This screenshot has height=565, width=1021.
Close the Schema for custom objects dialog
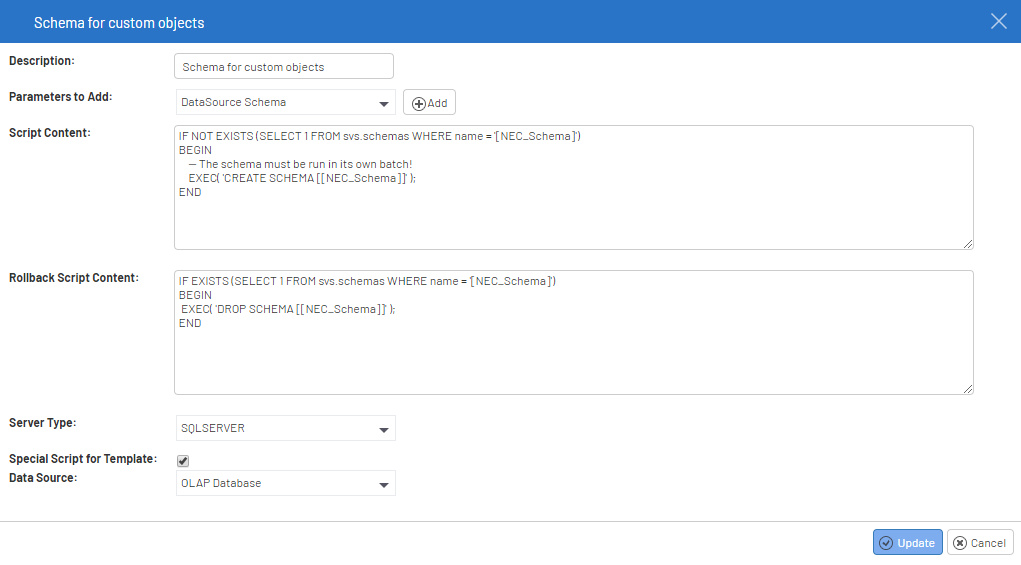[x=998, y=21]
